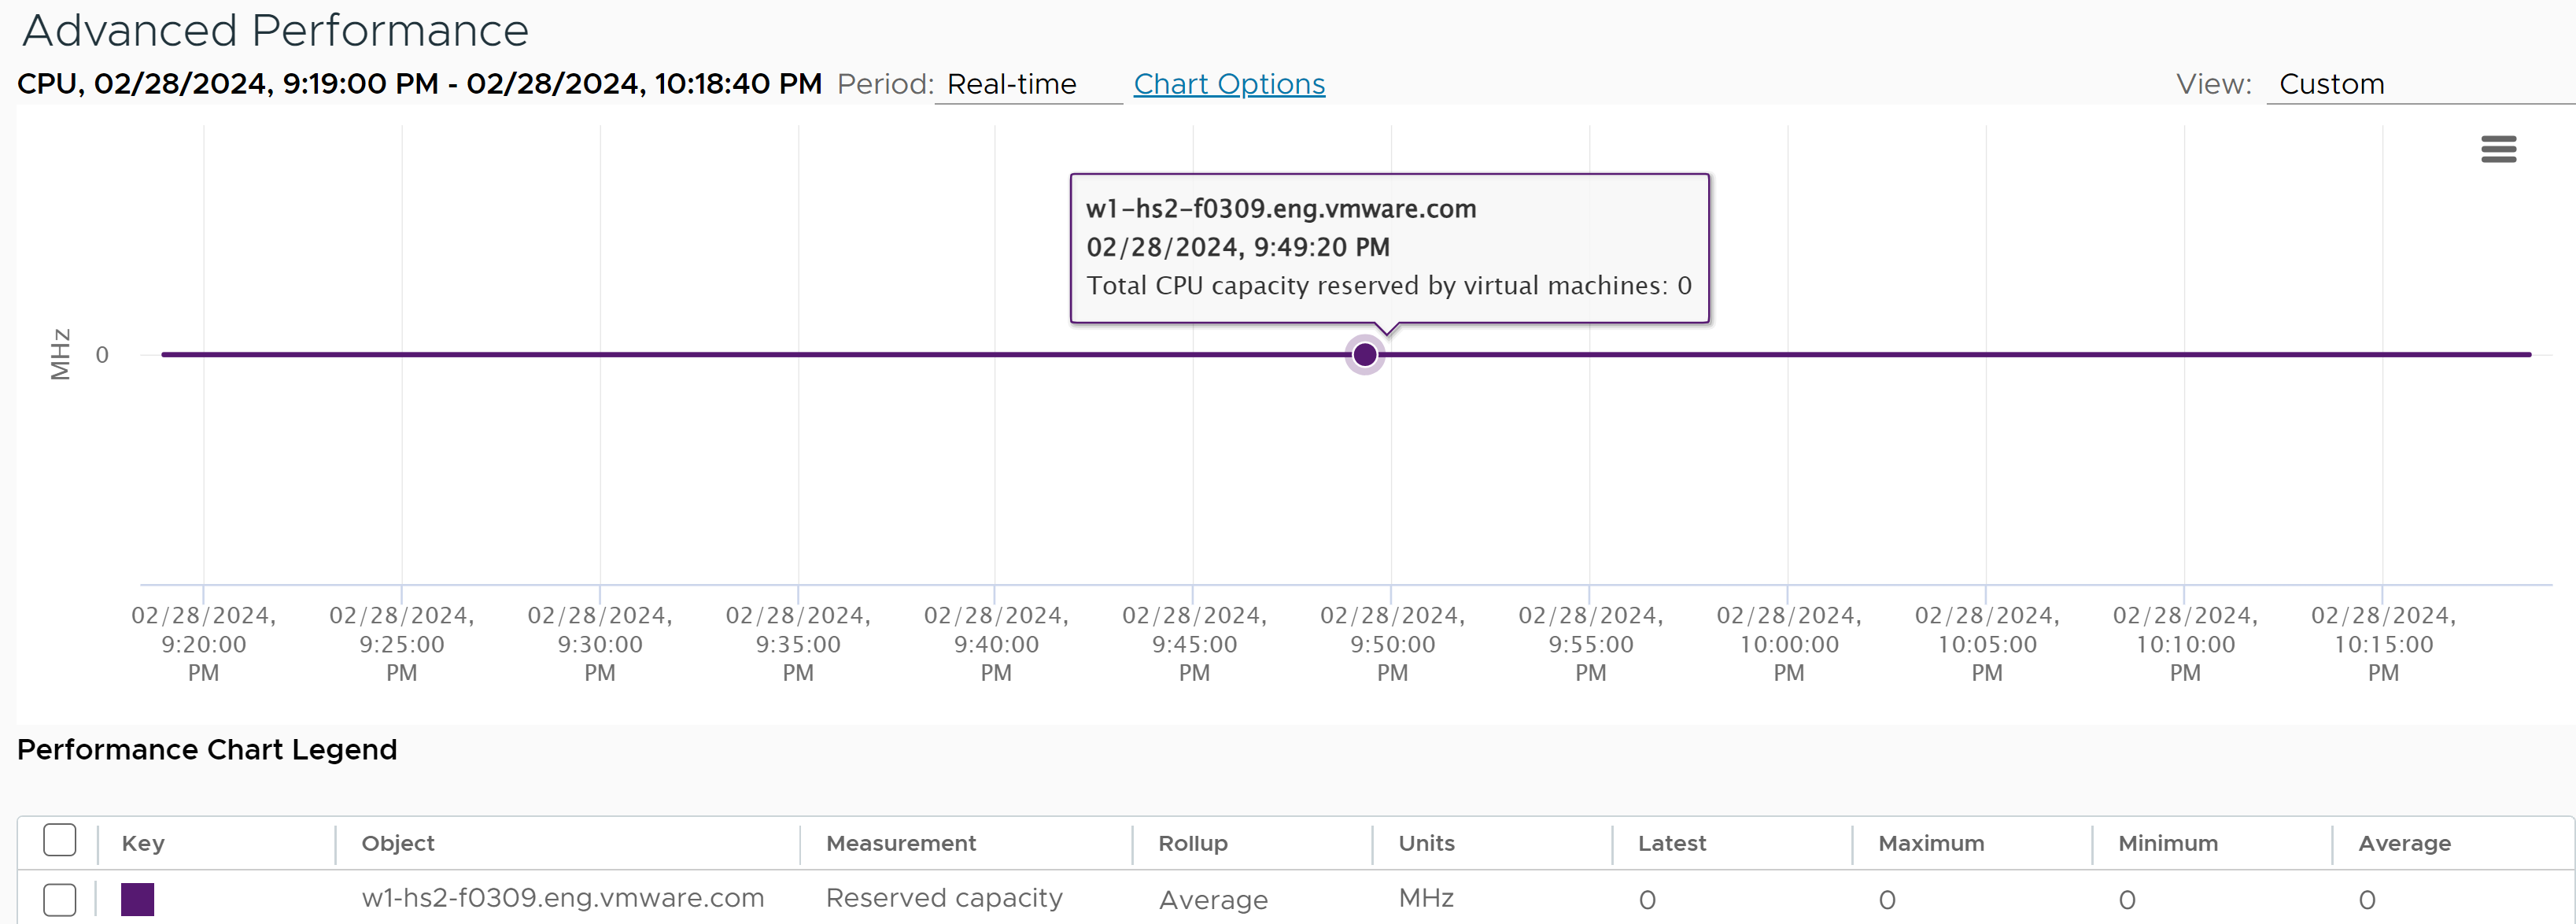Image resolution: width=2576 pixels, height=924 pixels.
Task: Open the Chart Options link
Action: pyautogui.click(x=1229, y=84)
